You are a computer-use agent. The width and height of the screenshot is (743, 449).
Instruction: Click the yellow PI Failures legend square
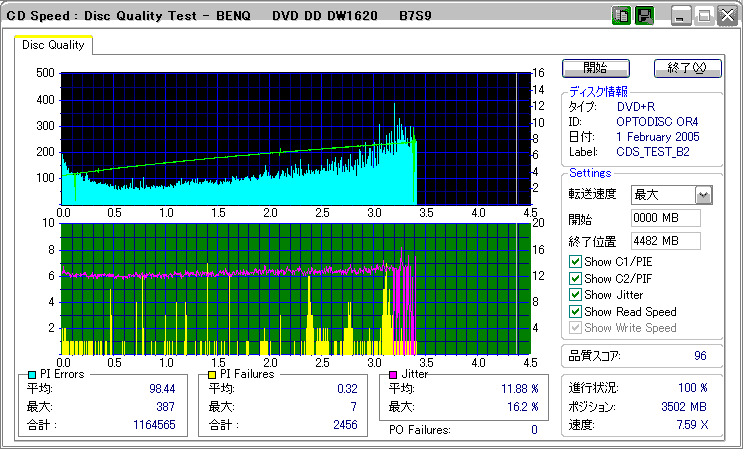tap(211, 374)
